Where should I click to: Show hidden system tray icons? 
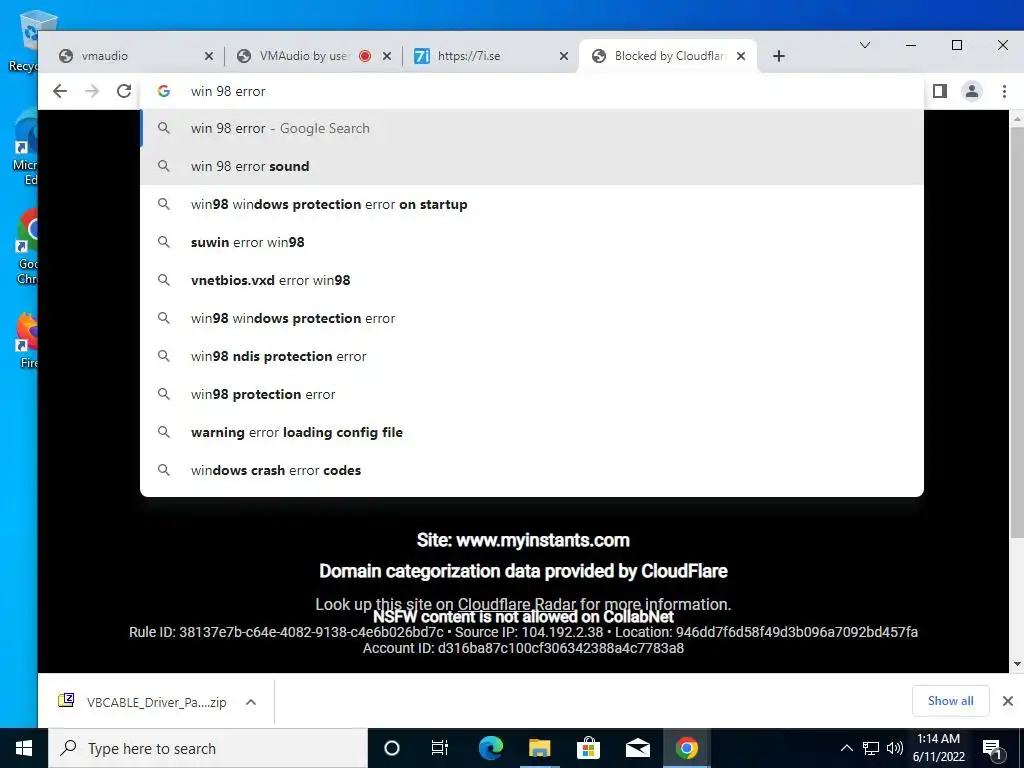point(846,748)
